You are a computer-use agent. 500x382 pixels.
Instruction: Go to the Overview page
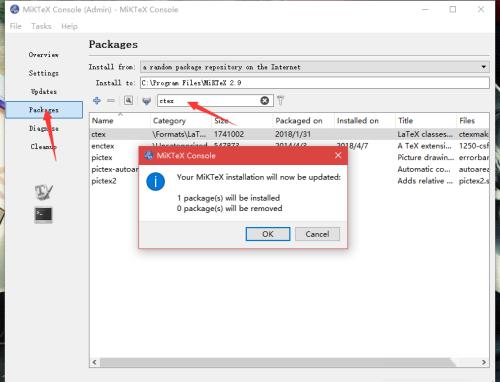click(x=44, y=55)
